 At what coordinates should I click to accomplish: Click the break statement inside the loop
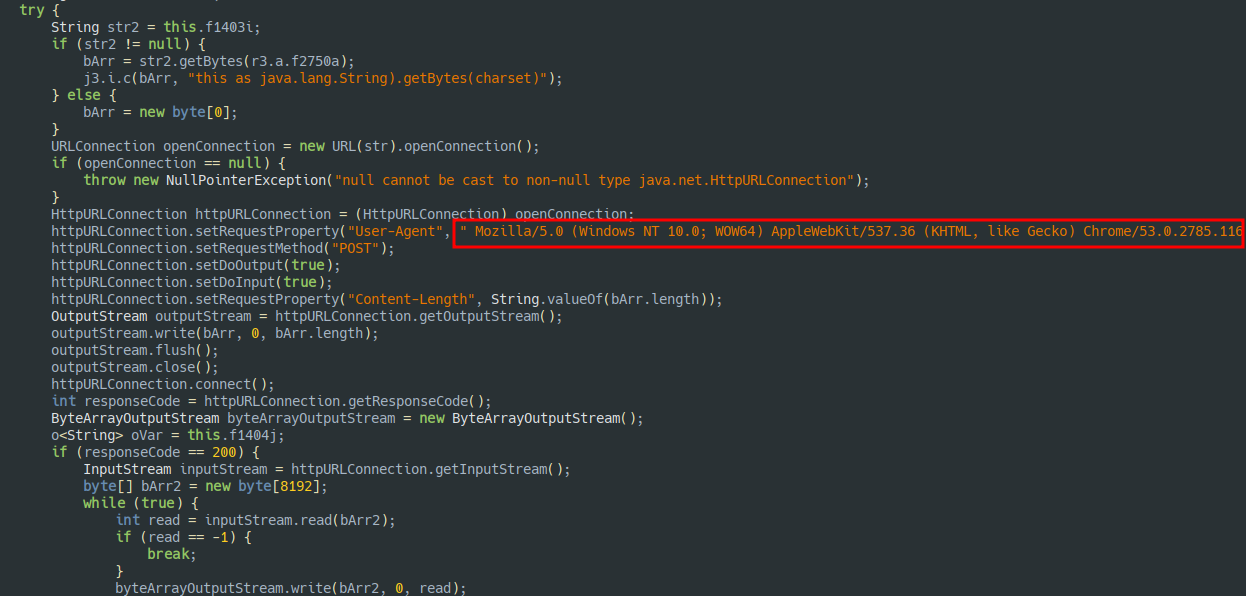click(x=167, y=553)
